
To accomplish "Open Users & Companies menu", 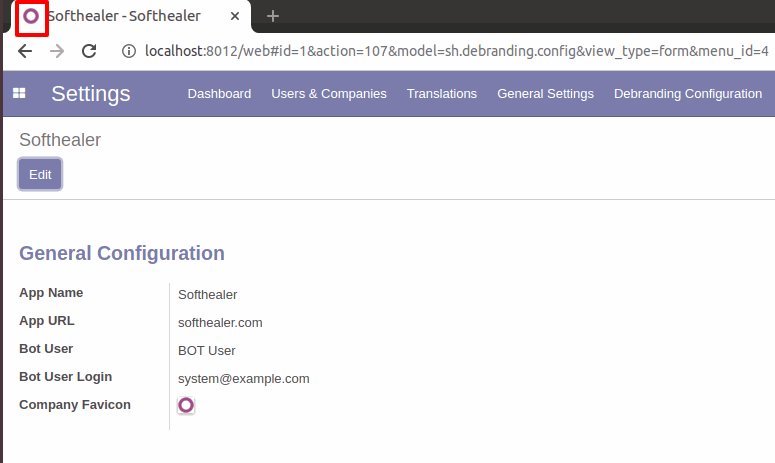I will tap(329, 94).
